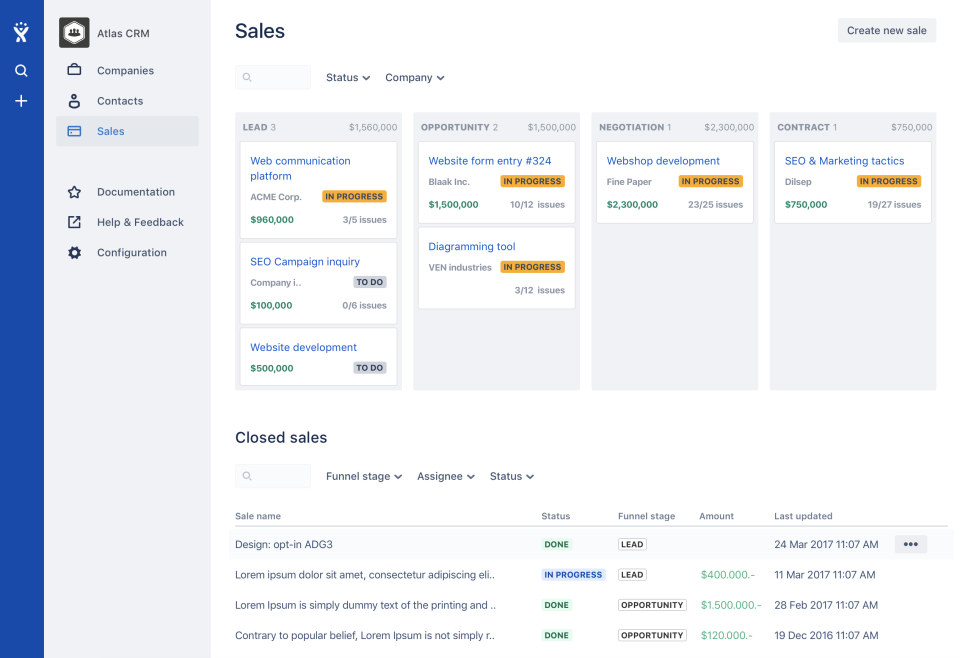Click the Contacts person icon
Image resolution: width=960 pixels, height=658 pixels.
tap(74, 100)
